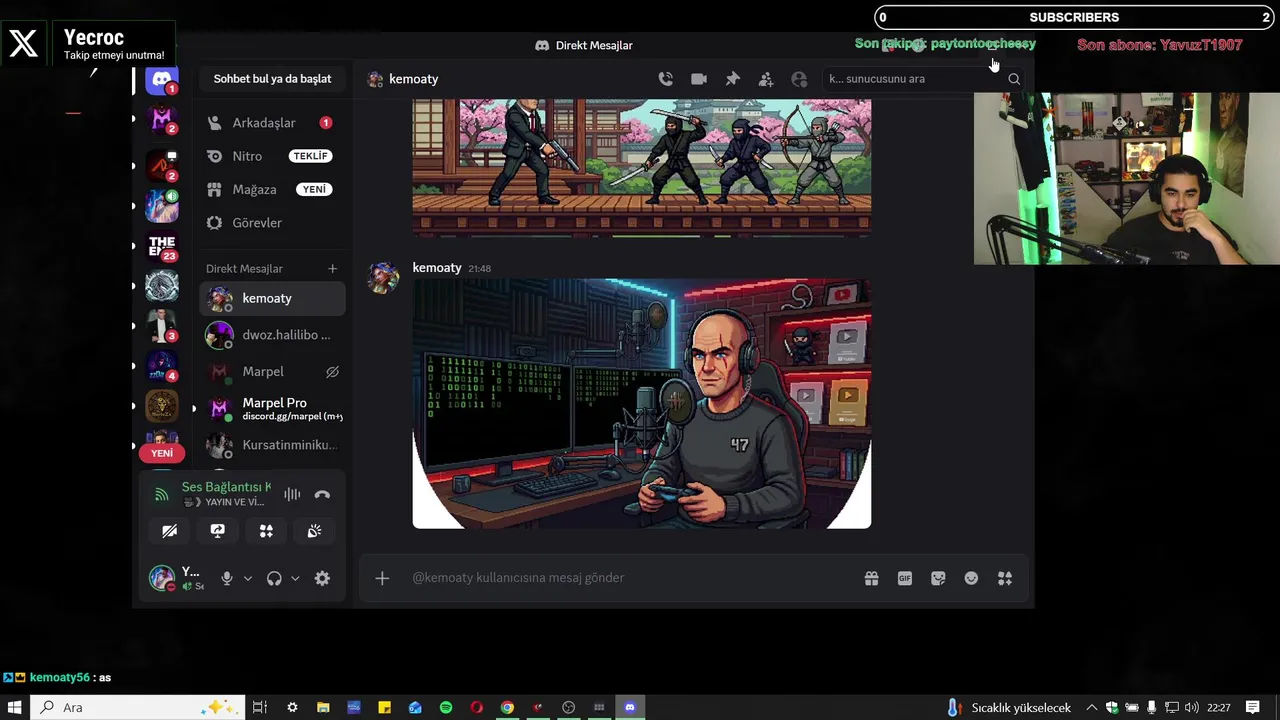Show the user profile panel icon
The image size is (1280, 720).
799,79
